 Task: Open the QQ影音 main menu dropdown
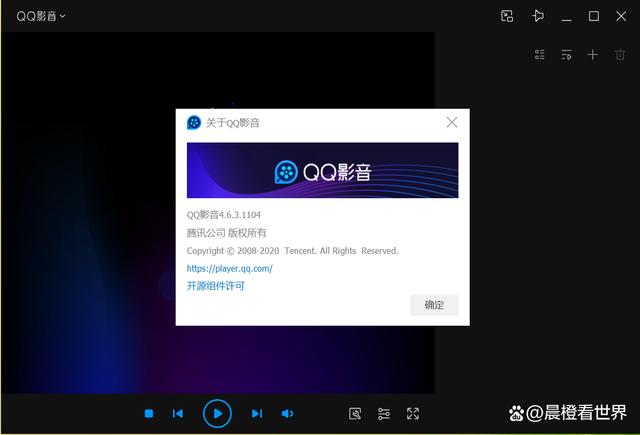pyautogui.click(x=40, y=16)
